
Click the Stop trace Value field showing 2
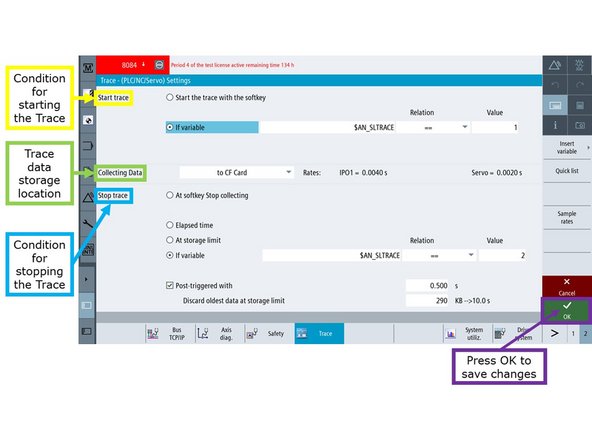pyautogui.click(x=503, y=255)
